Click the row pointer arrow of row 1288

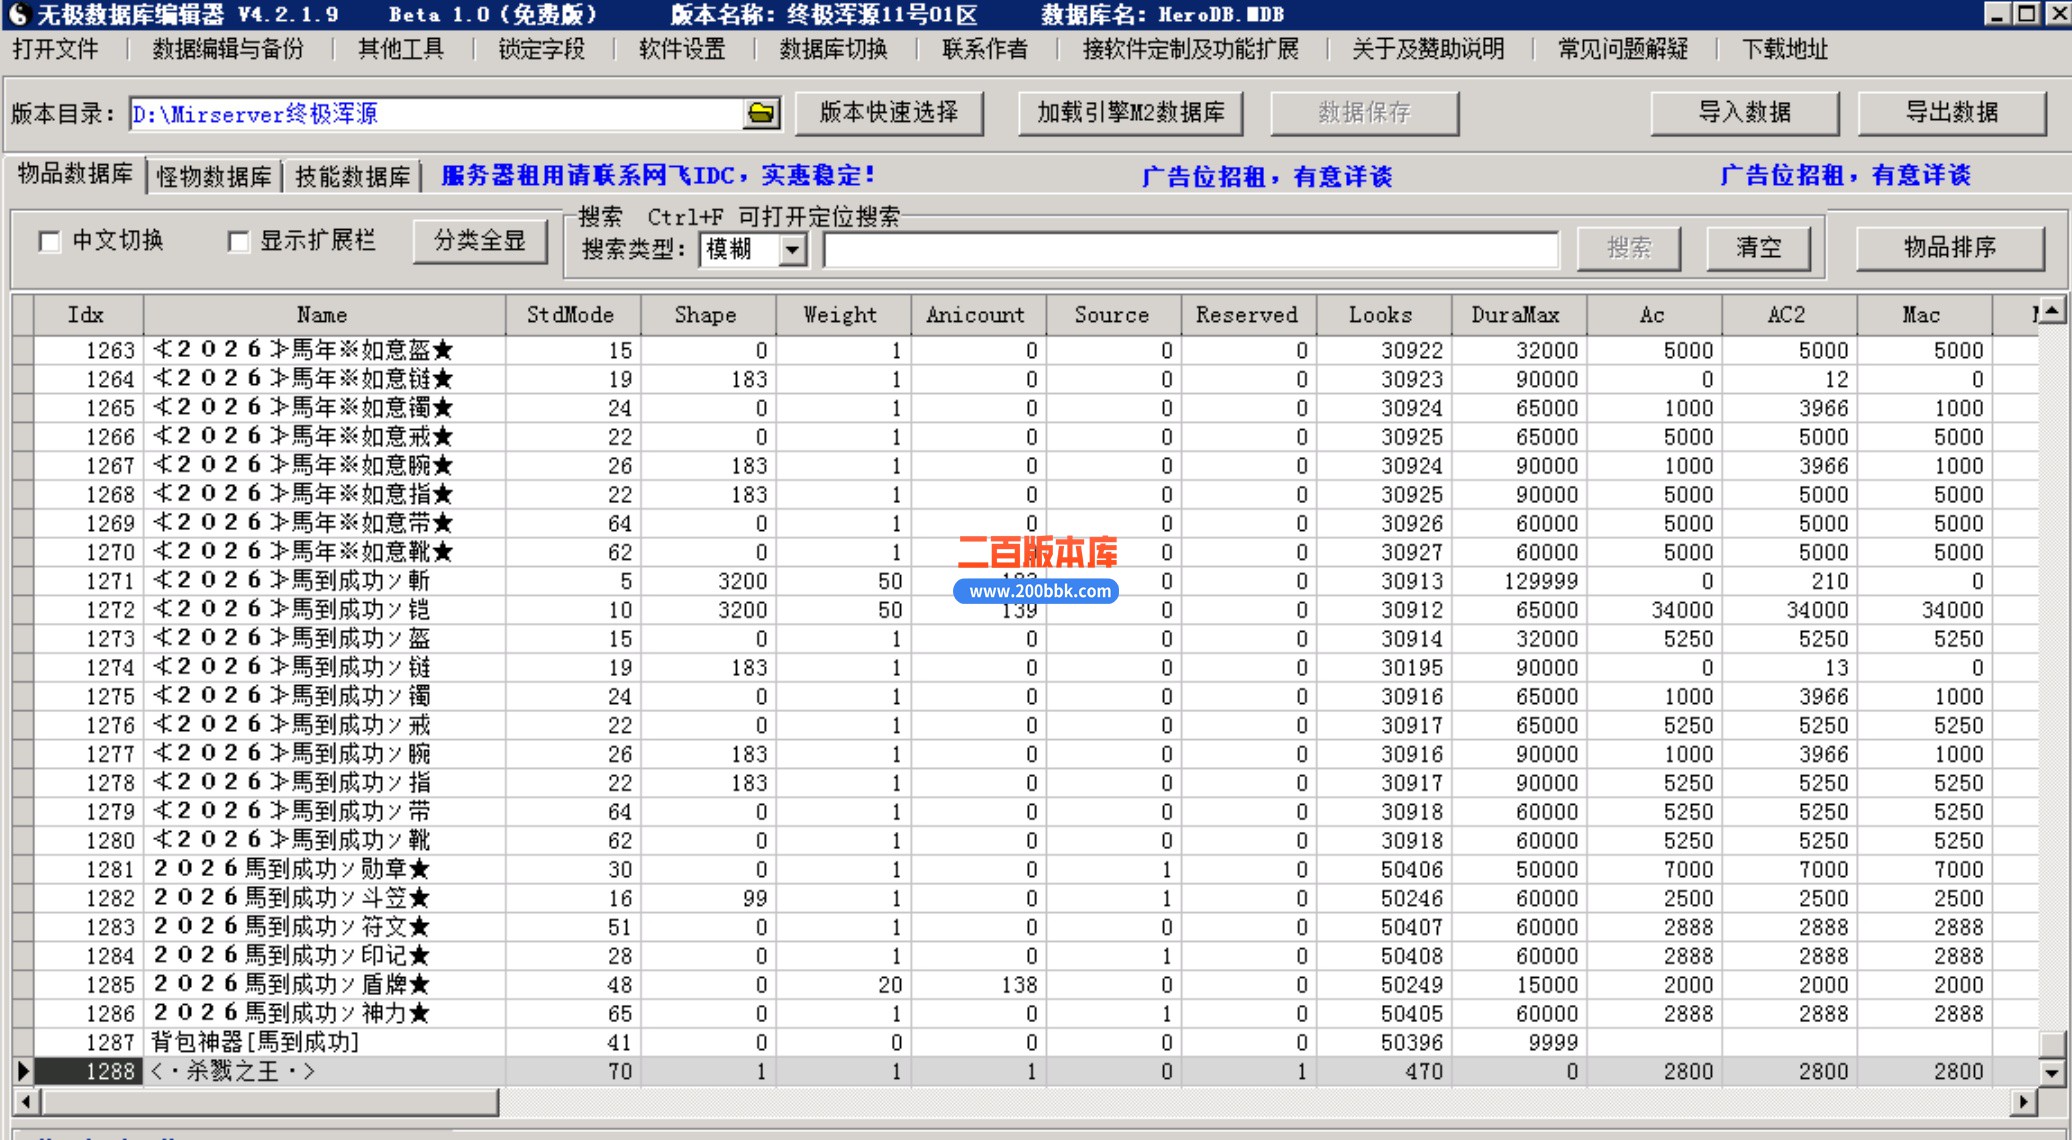tap(23, 1071)
